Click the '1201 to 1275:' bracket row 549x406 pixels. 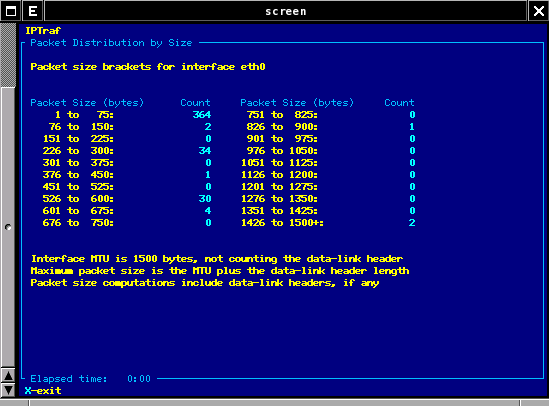point(279,187)
